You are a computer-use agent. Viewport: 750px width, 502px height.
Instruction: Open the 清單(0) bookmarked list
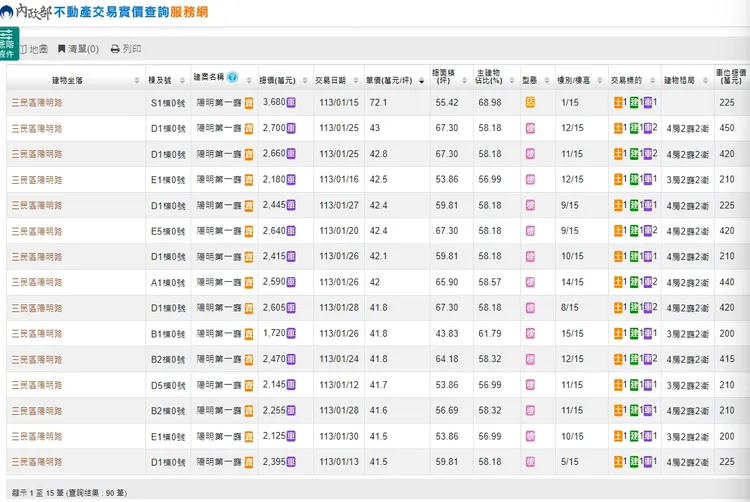(78, 49)
